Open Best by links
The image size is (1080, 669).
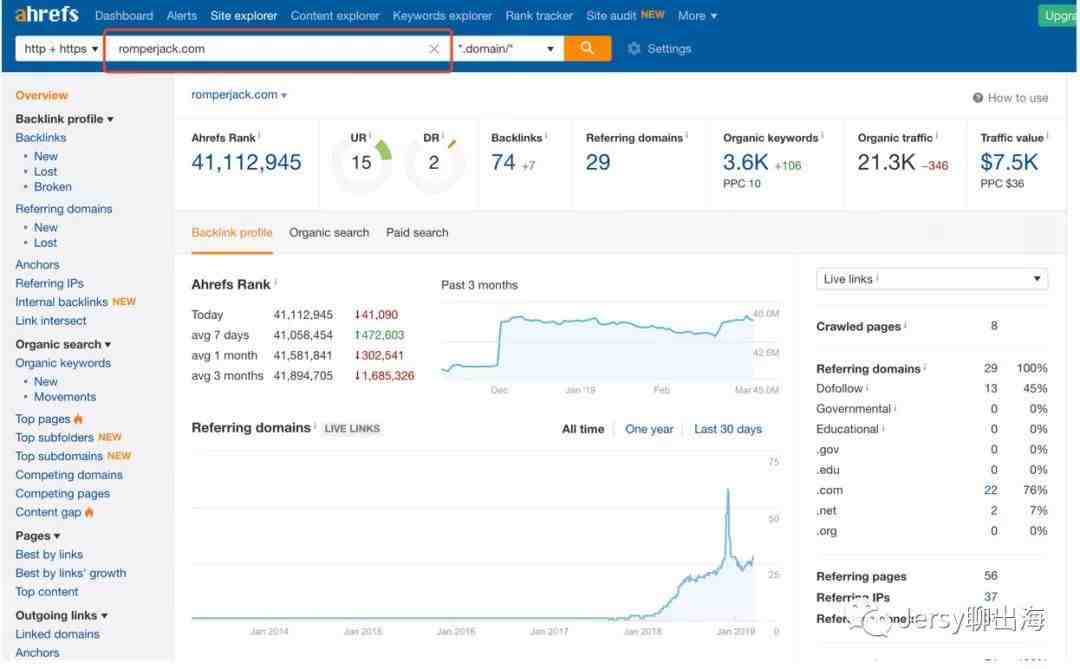click(49, 555)
